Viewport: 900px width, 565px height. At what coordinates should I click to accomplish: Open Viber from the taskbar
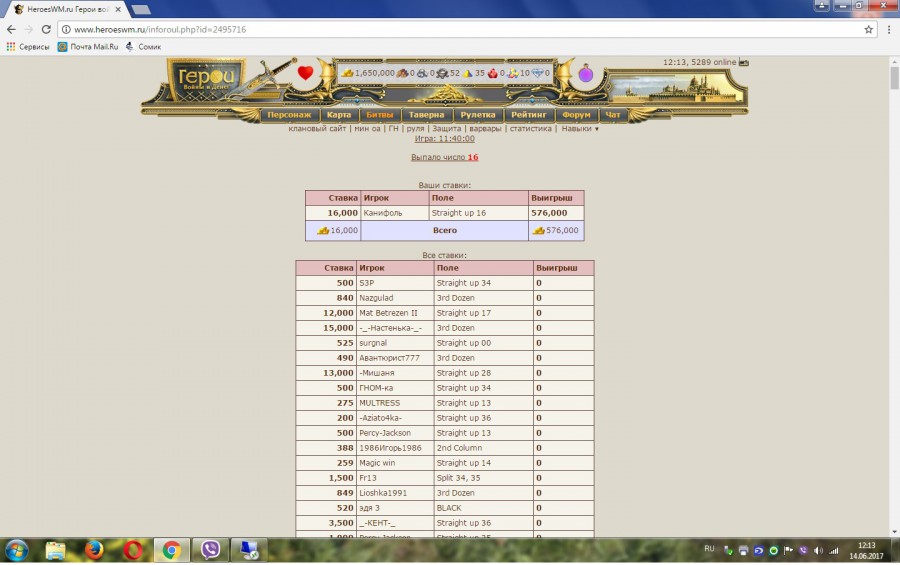click(210, 550)
